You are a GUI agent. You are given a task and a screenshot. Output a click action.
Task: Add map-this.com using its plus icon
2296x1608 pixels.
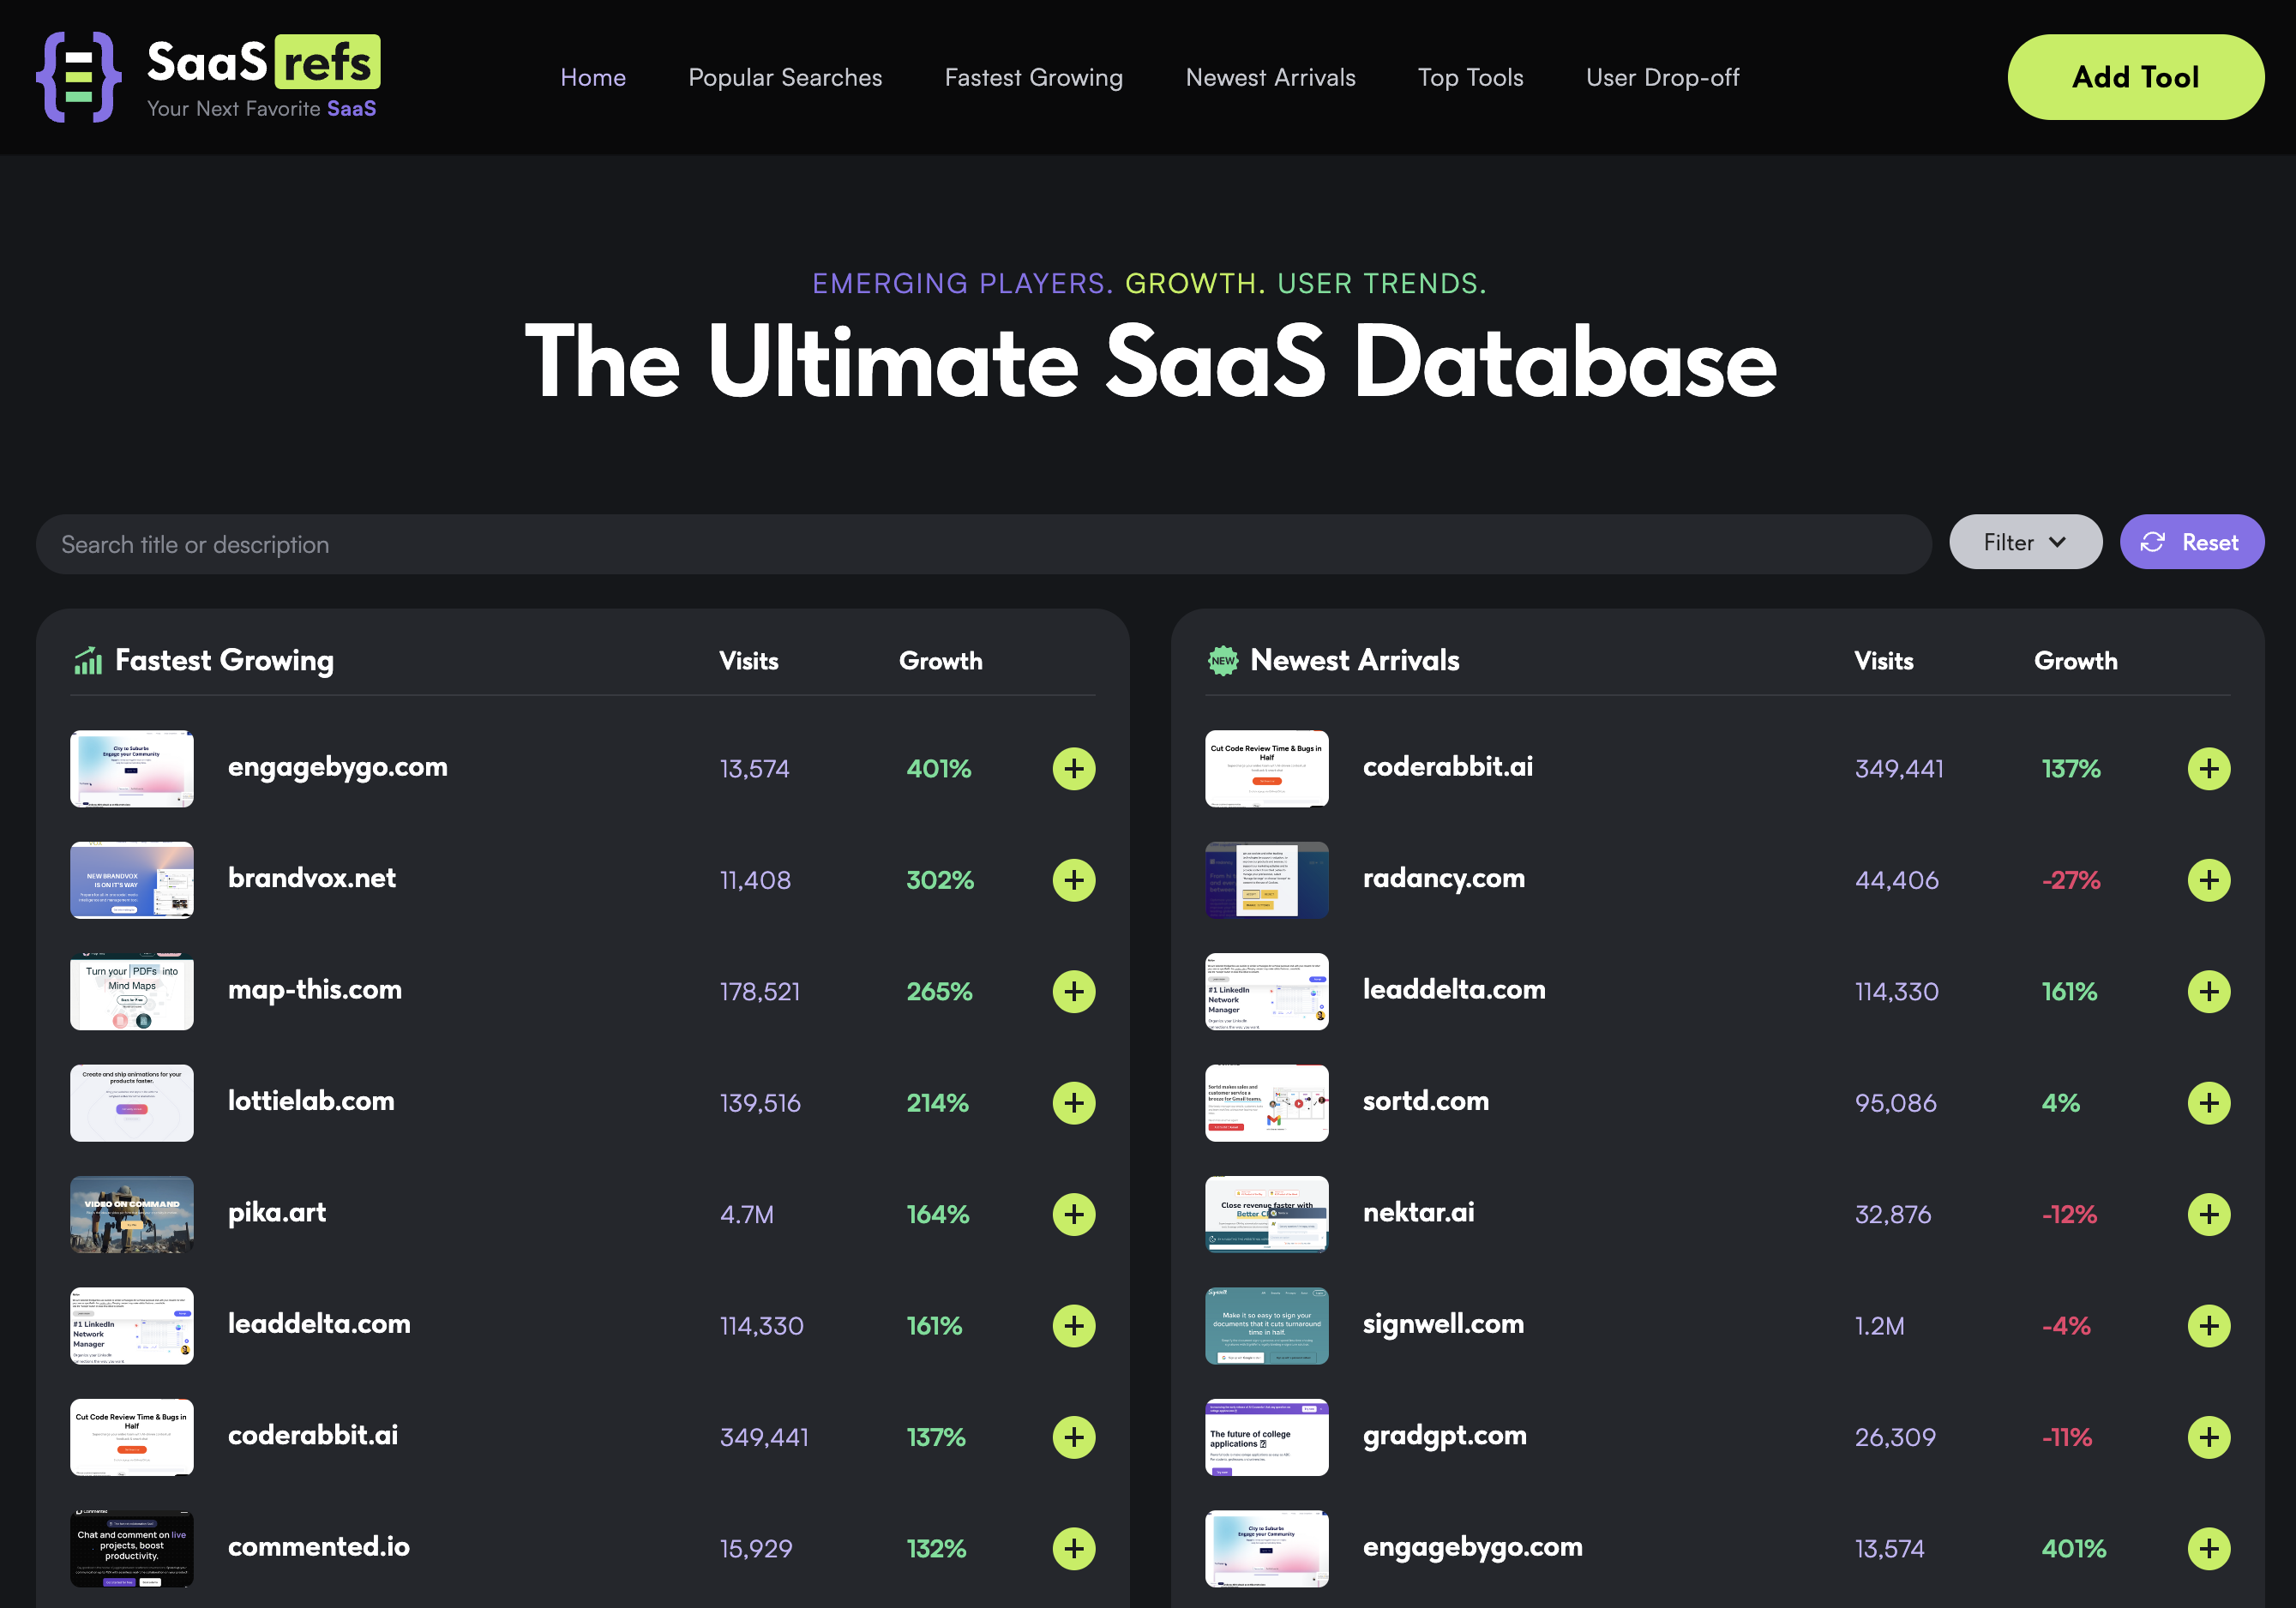coord(1074,992)
